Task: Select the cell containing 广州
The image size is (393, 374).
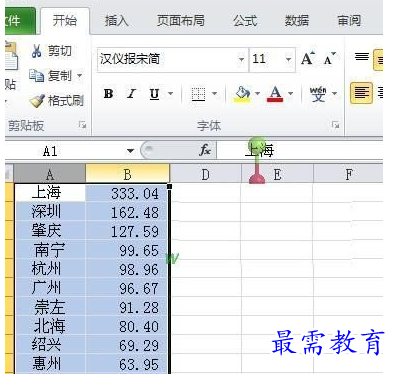Action: (50, 288)
